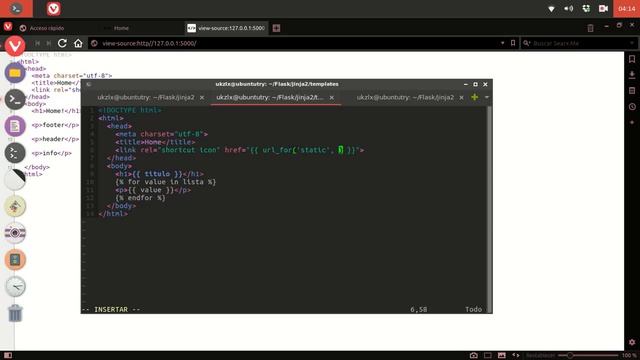The height and width of the screenshot is (360, 640).
Task: Open closed tabs trash in tab bar
Action: [590, 28]
